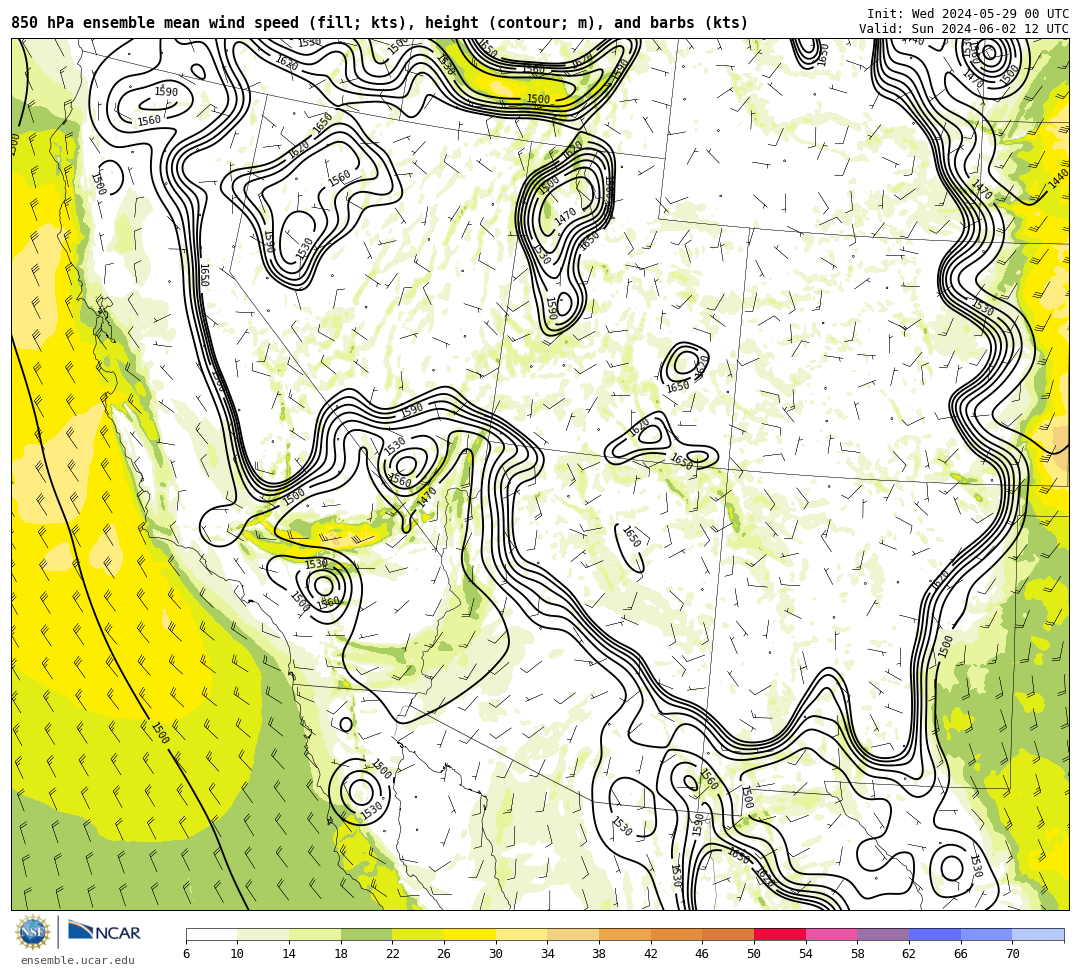The image size is (1080, 973).
Task: Pick the green 18–22 kts legend swatch
Action: pyautogui.click(x=366, y=934)
